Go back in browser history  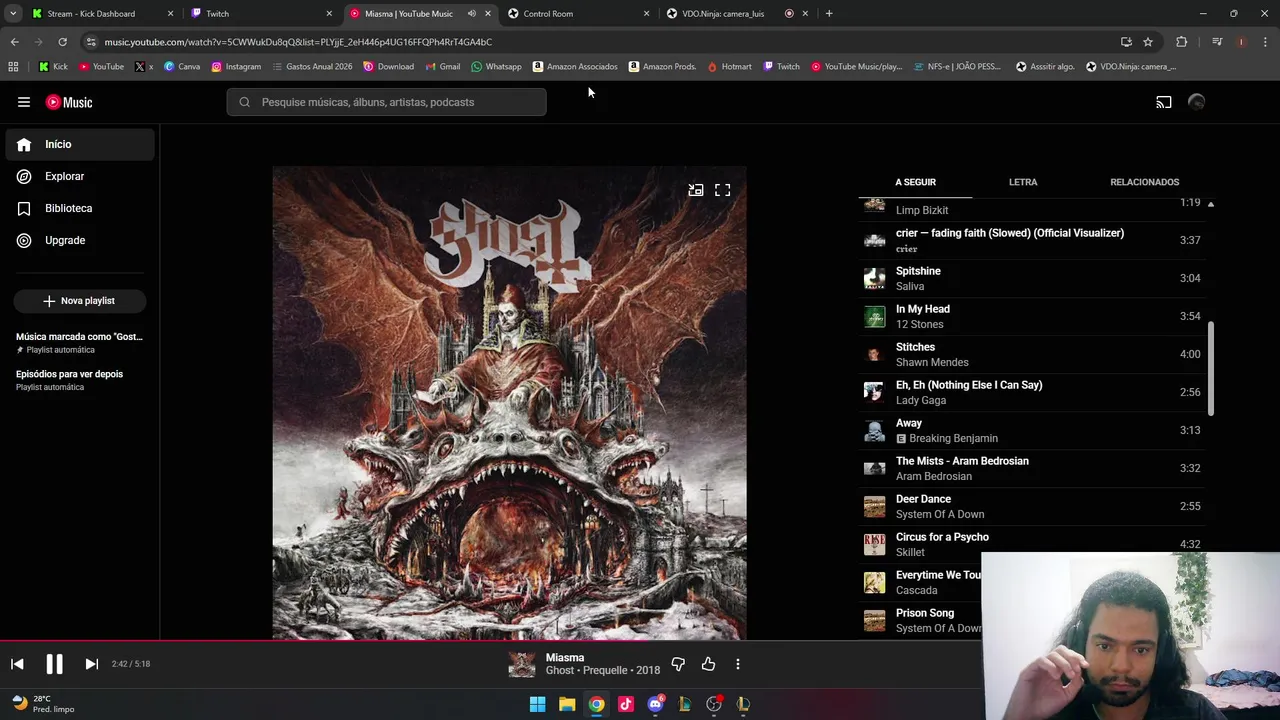pos(14,42)
